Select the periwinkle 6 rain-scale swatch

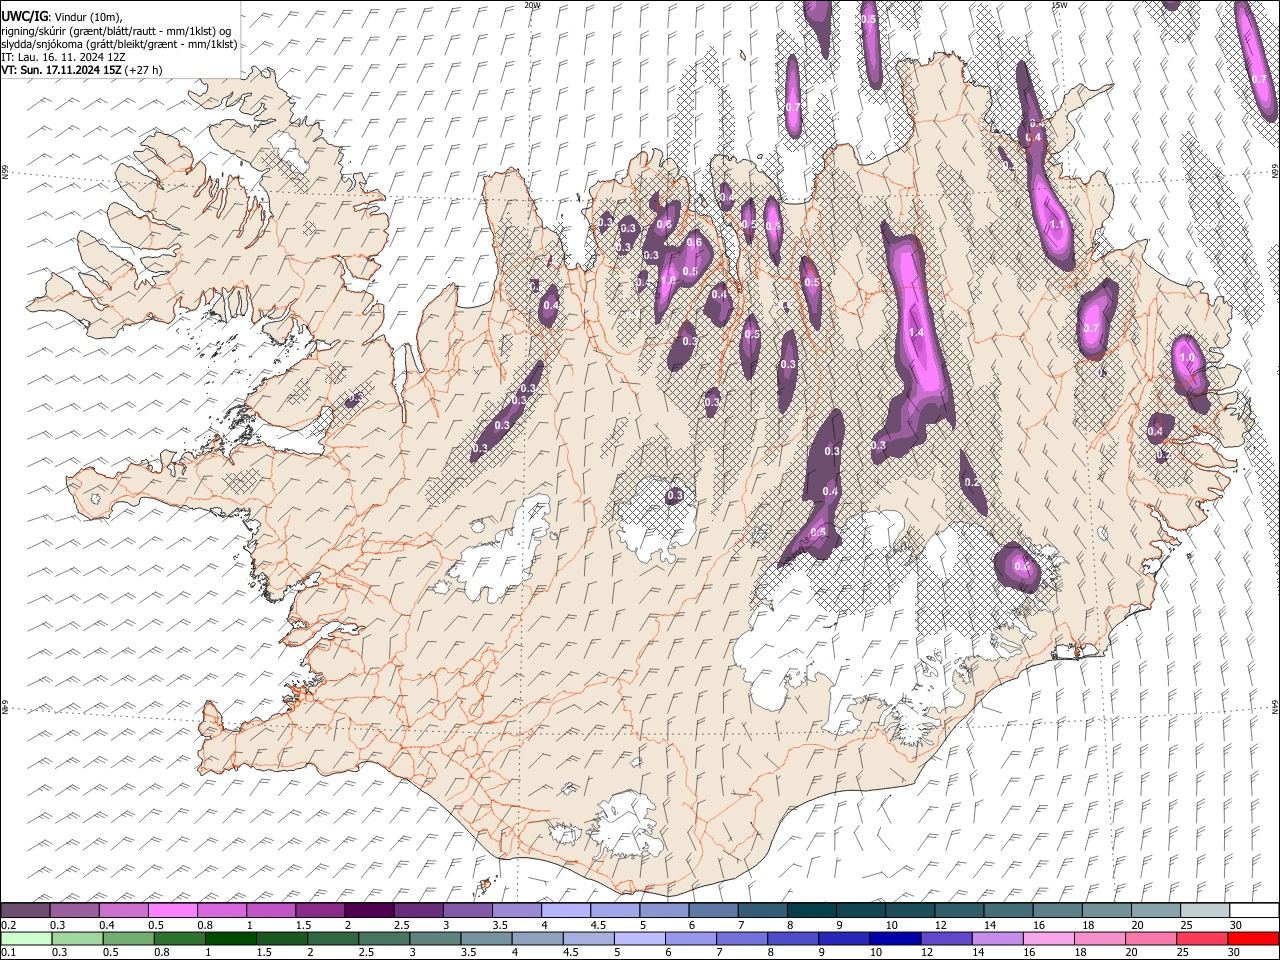click(690, 938)
